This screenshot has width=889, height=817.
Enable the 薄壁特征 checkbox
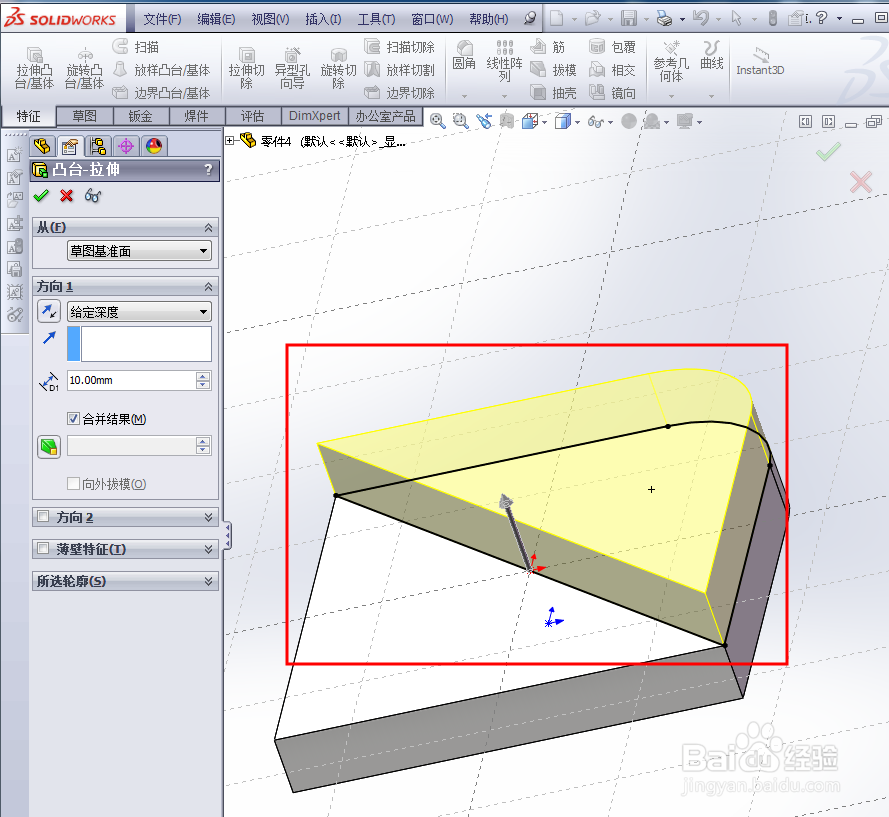click(x=43, y=548)
